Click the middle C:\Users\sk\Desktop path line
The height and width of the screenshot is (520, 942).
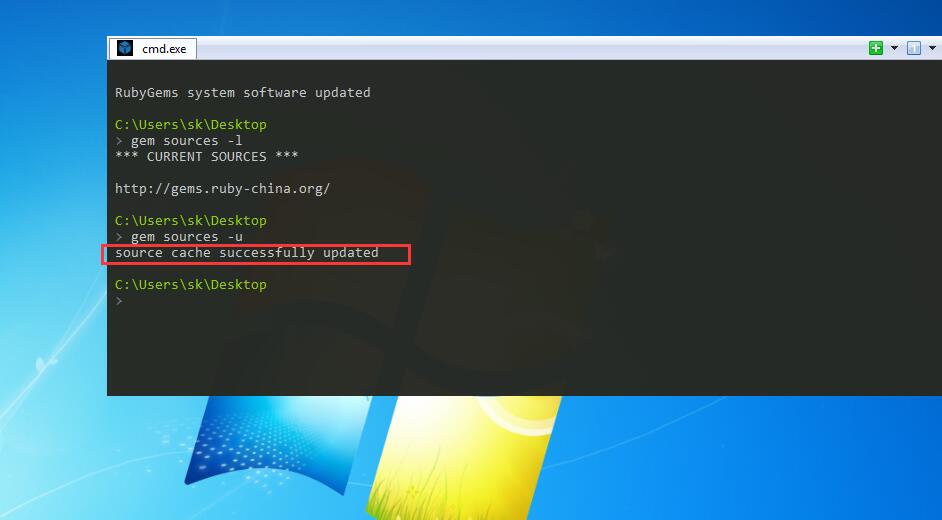point(191,221)
